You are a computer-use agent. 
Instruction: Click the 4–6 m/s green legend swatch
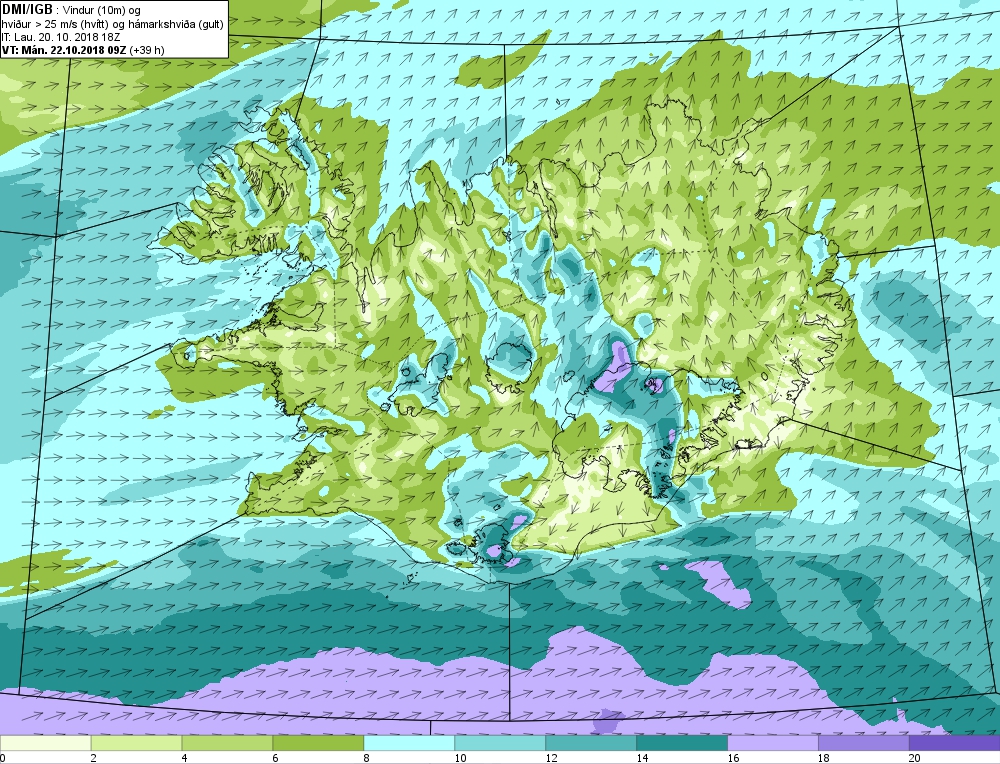point(227,743)
